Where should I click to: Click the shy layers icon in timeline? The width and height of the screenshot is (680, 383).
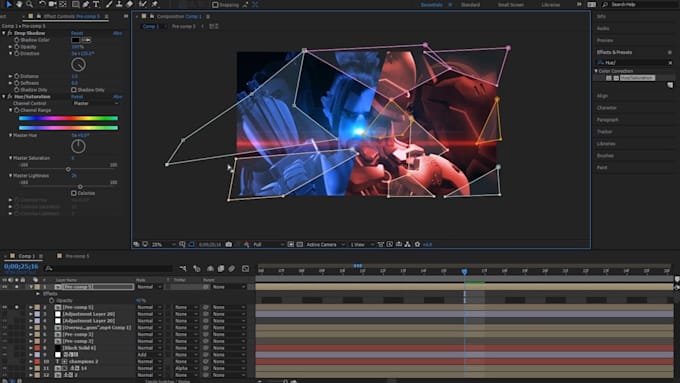pyautogui.click(x=210, y=269)
